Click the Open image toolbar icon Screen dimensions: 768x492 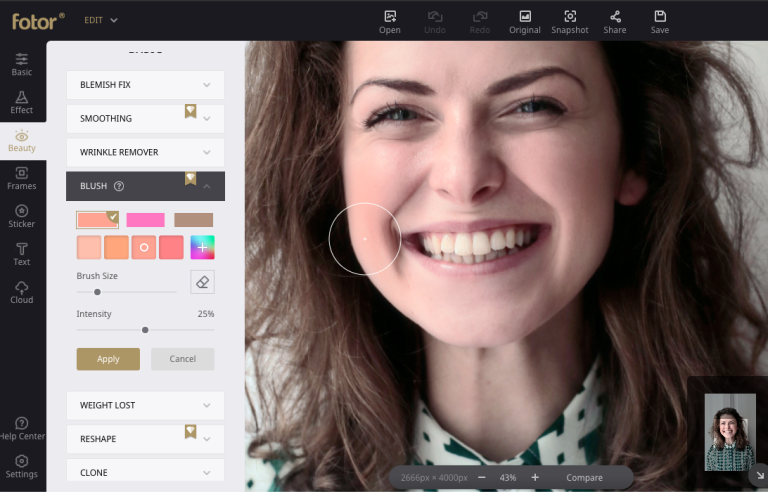point(390,22)
